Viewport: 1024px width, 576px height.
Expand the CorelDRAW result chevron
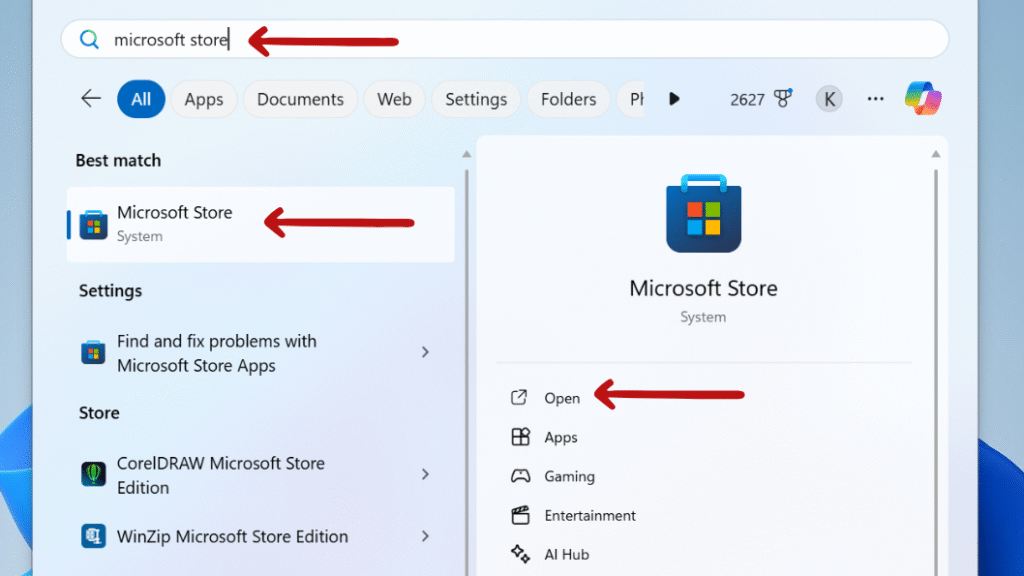click(x=425, y=474)
